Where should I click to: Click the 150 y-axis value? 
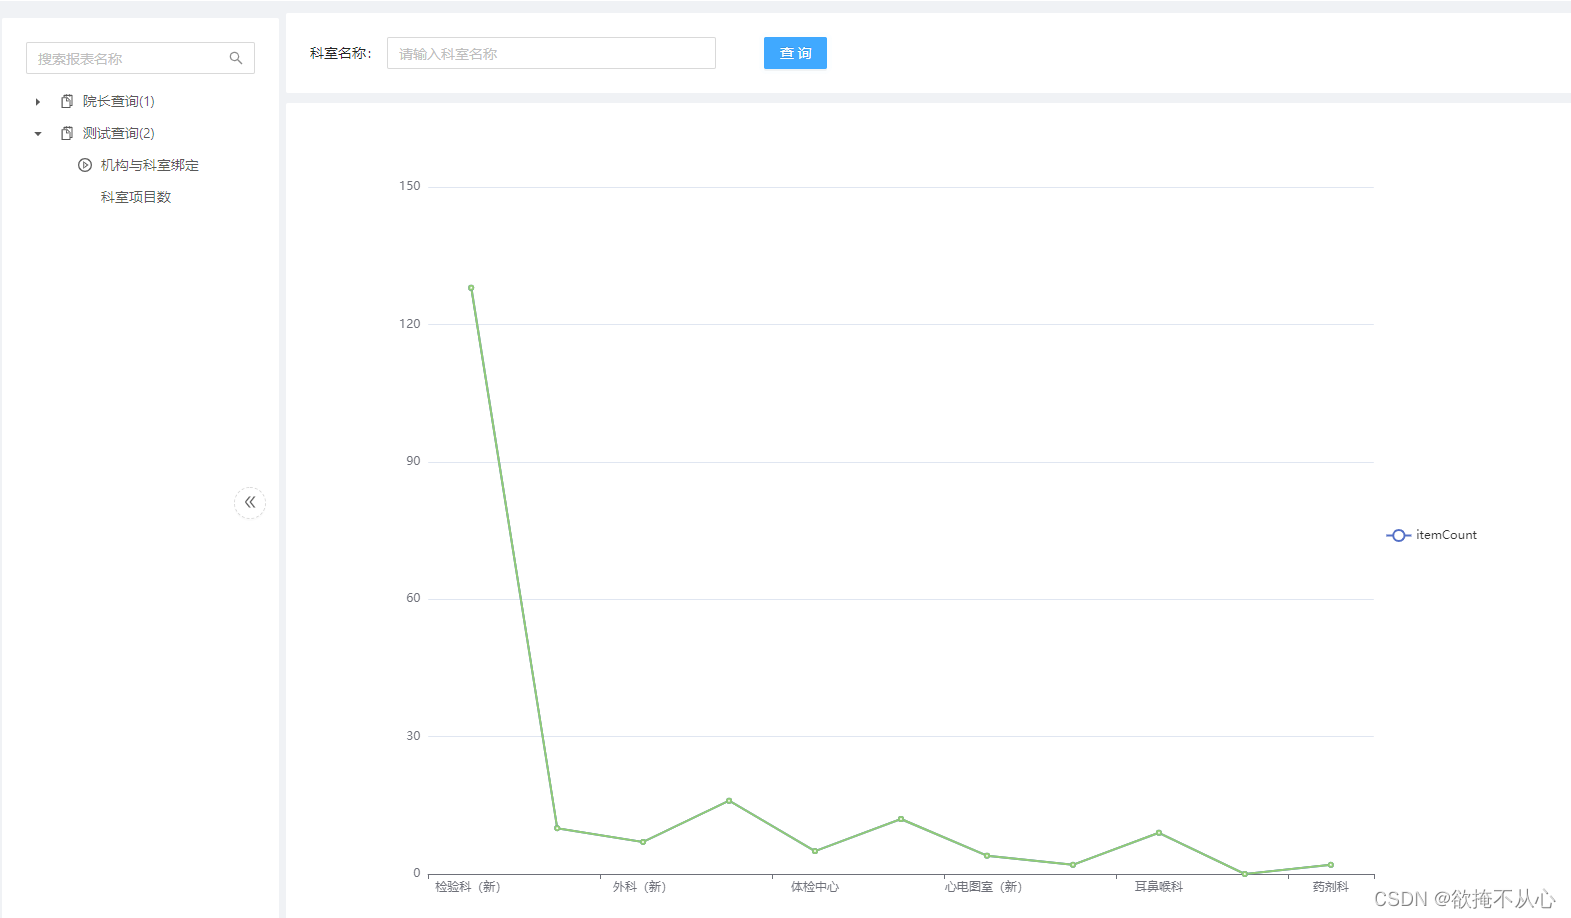point(410,186)
